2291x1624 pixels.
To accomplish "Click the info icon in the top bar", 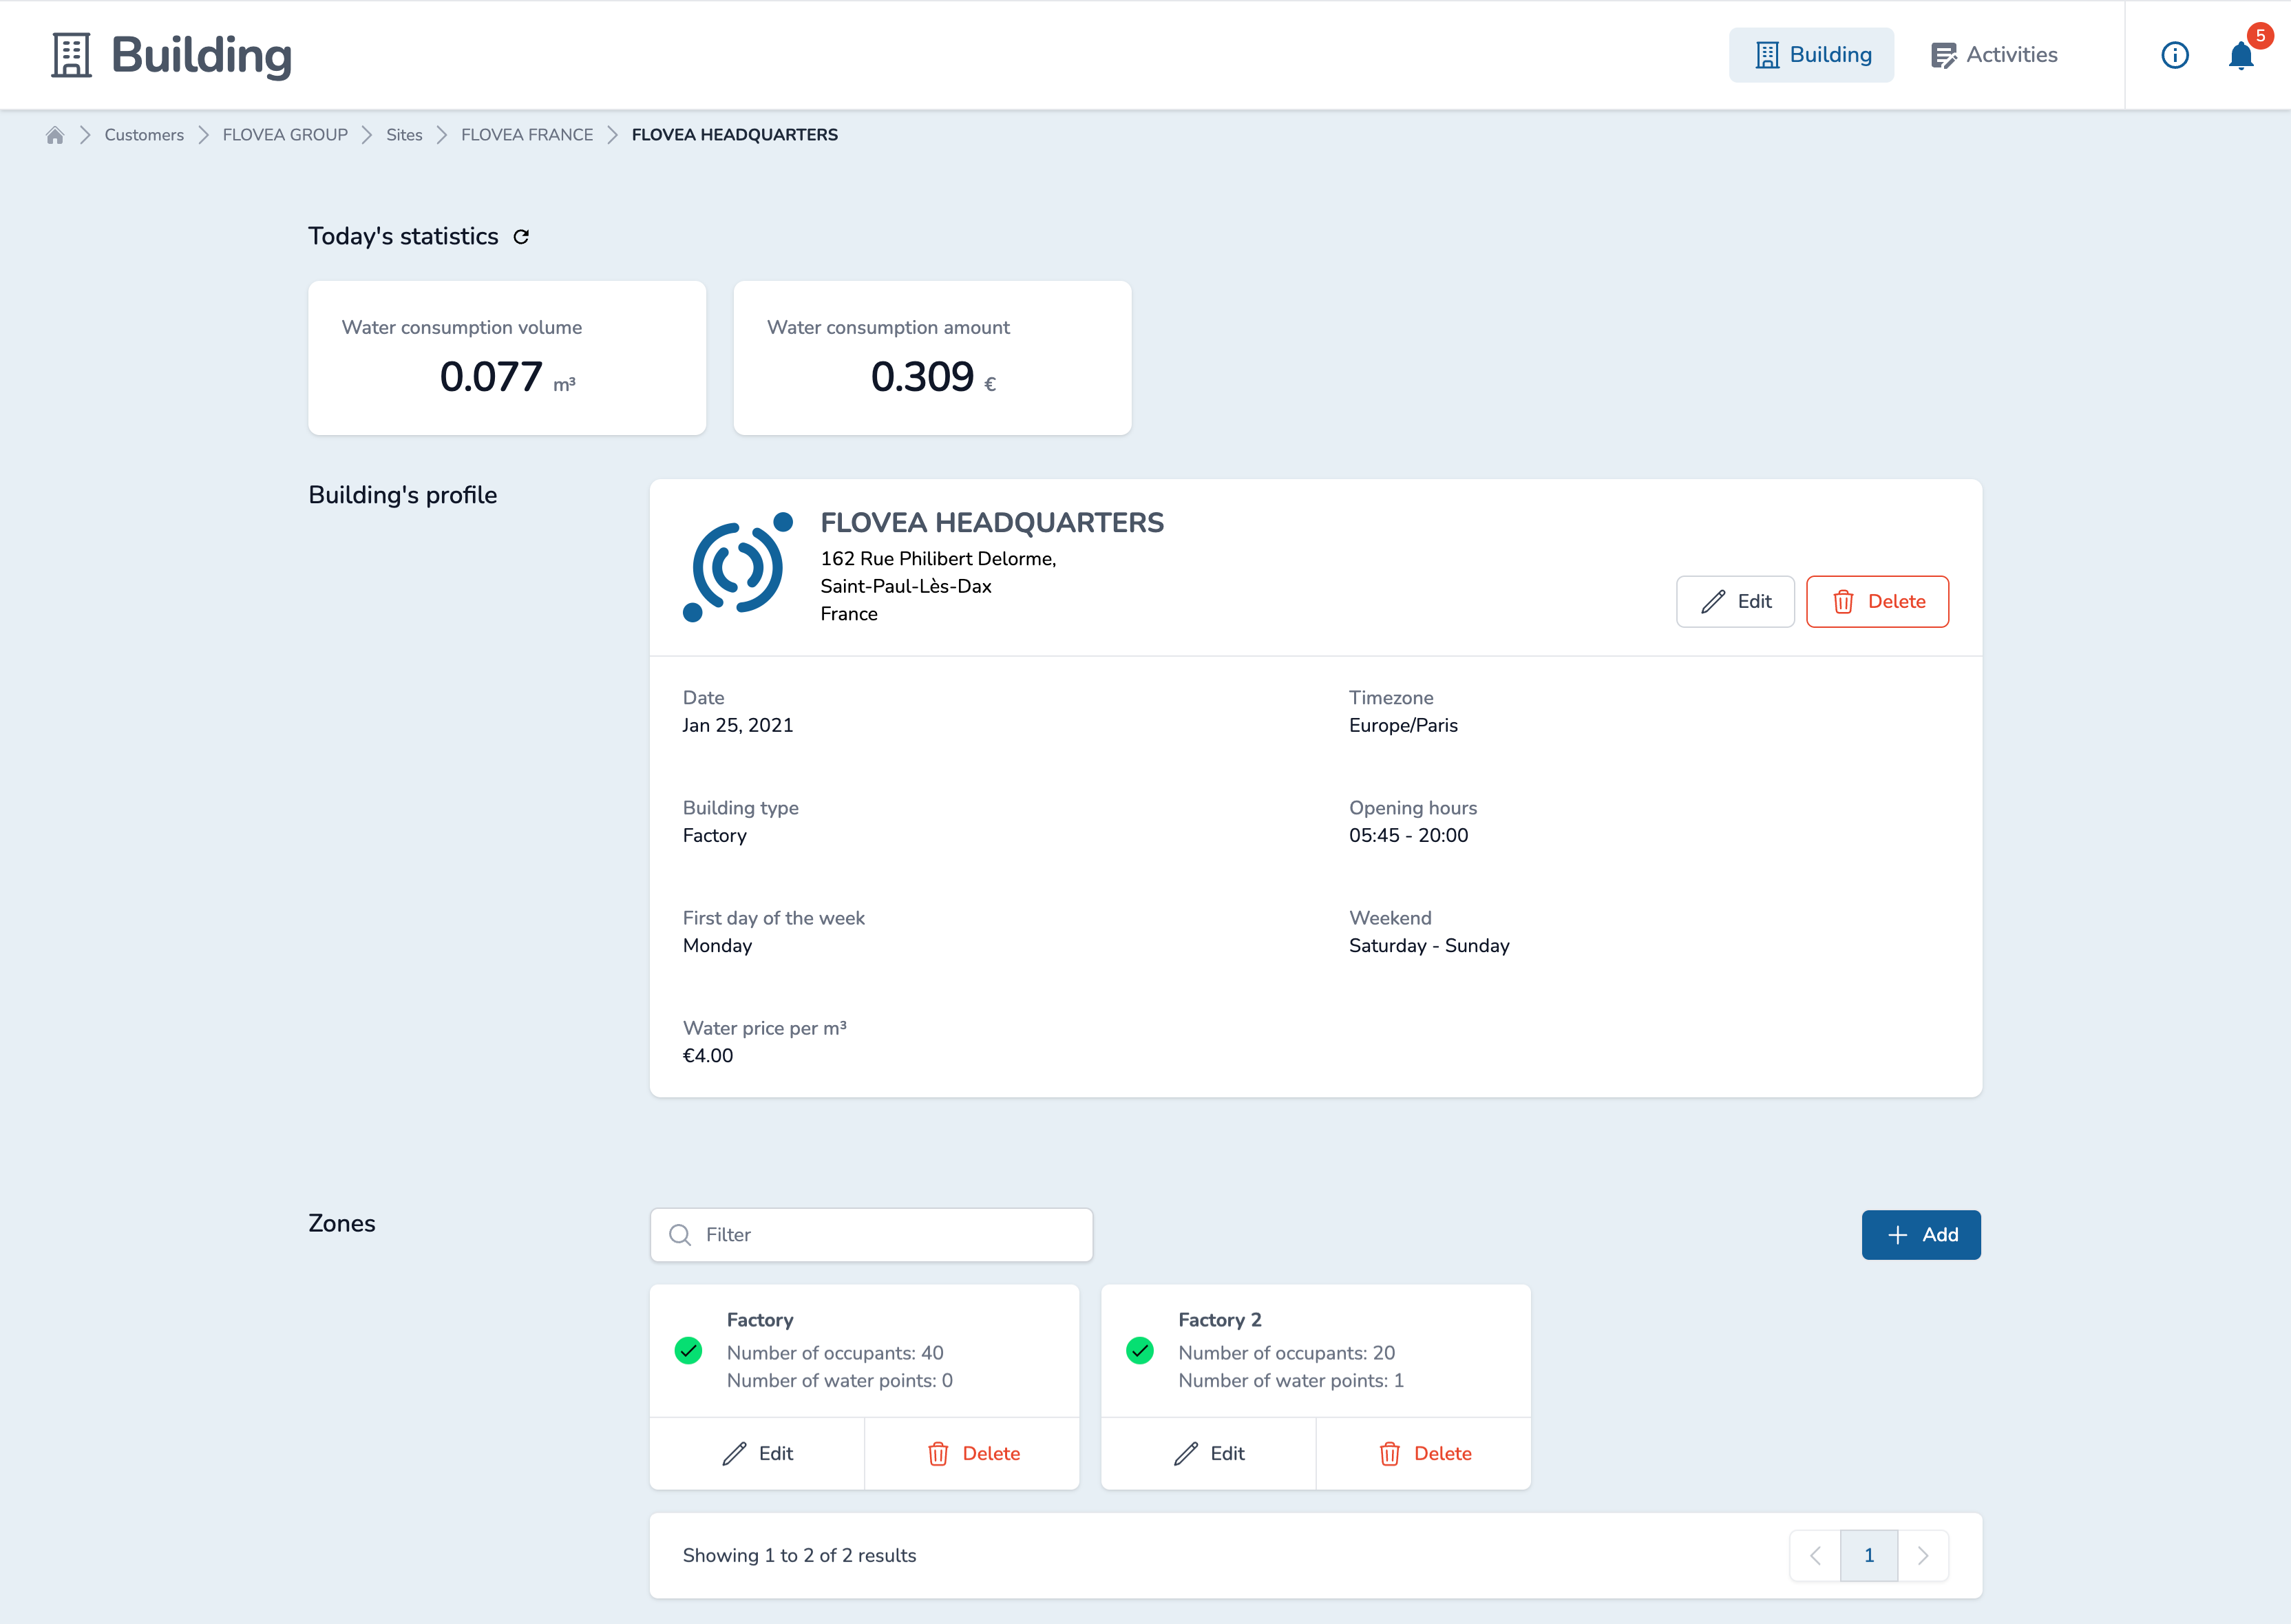I will [2175, 55].
